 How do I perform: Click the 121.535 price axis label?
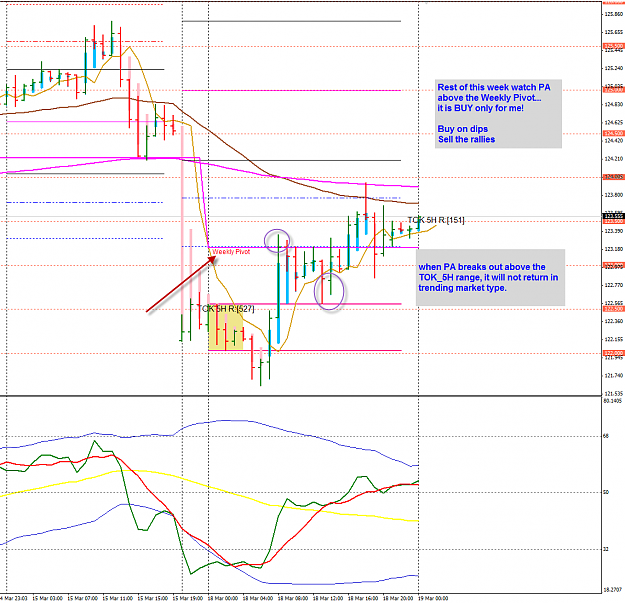click(613, 393)
